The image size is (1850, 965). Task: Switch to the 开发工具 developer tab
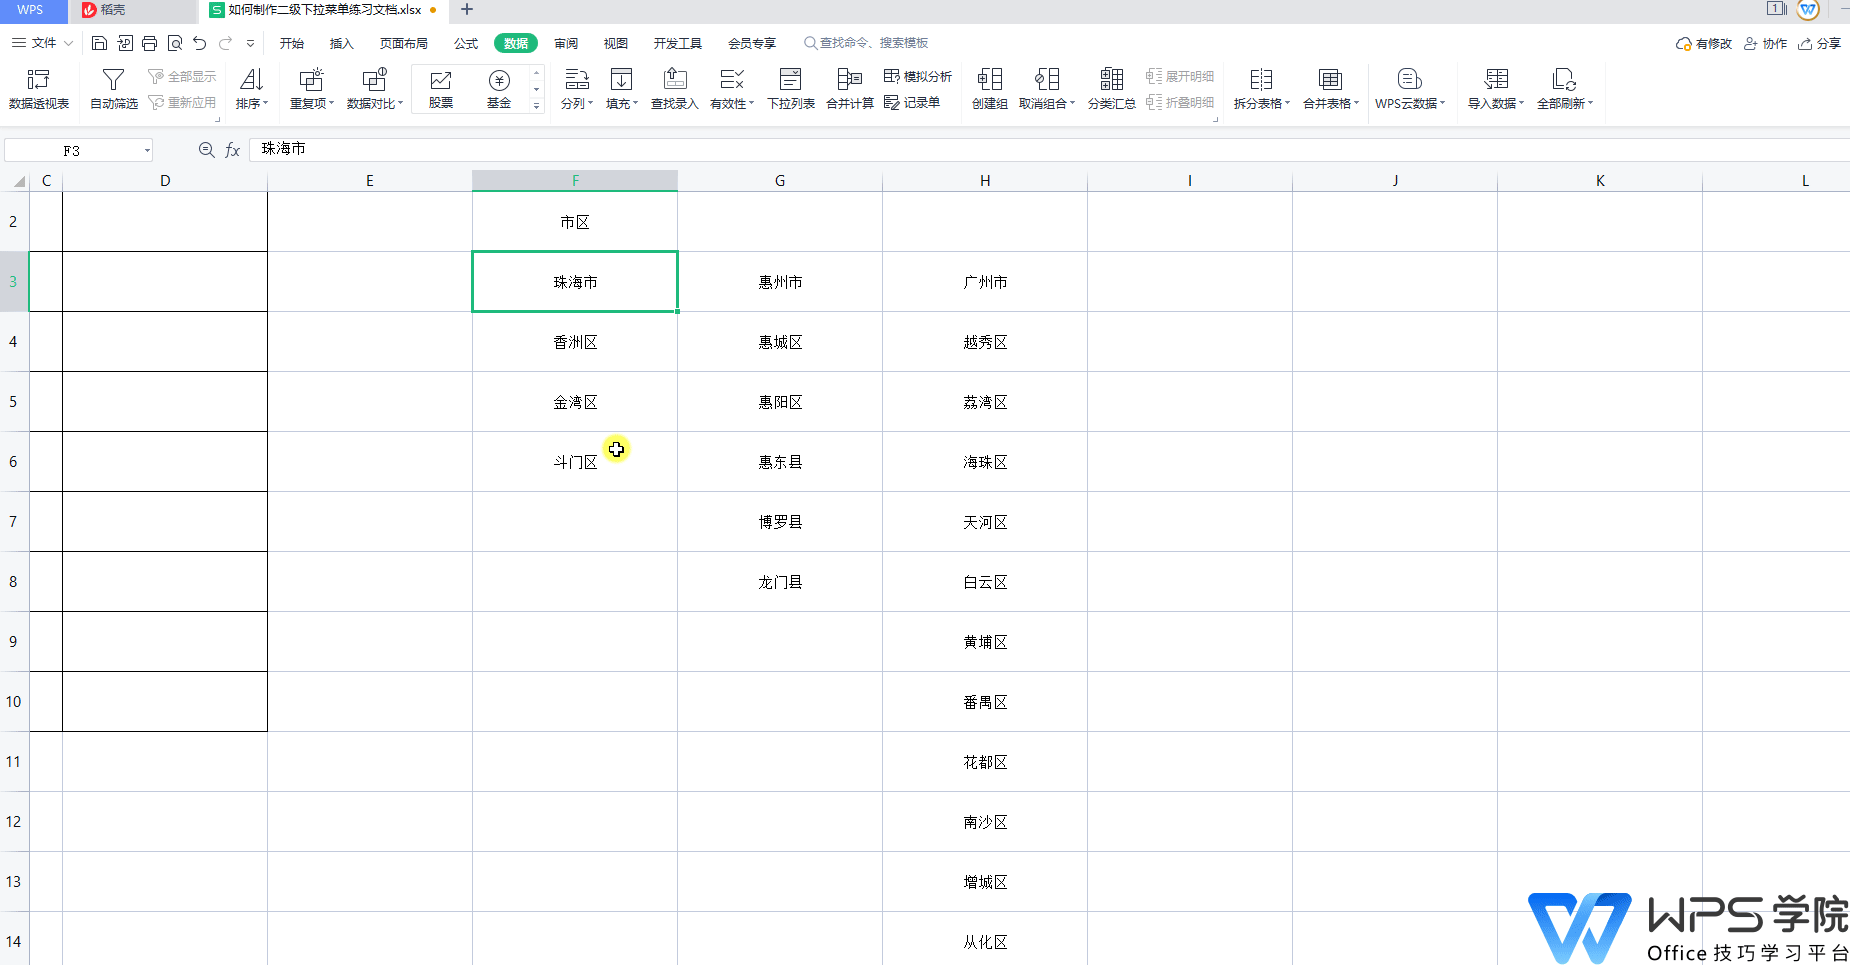pyautogui.click(x=678, y=43)
